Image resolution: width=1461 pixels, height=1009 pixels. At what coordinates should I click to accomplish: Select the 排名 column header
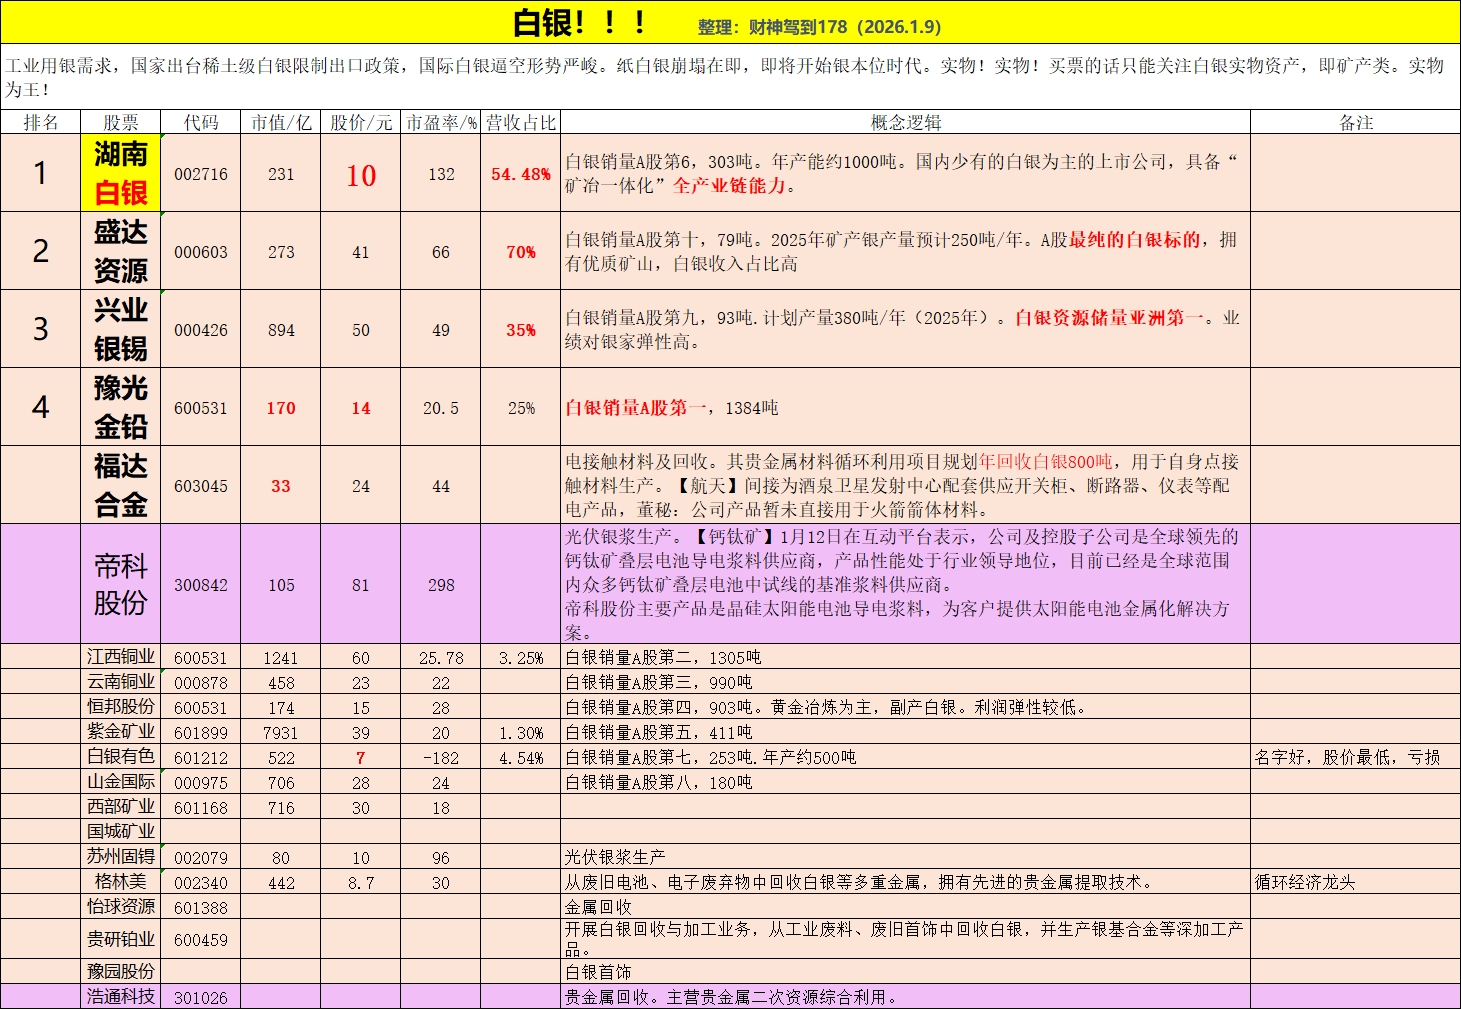tap(41, 122)
